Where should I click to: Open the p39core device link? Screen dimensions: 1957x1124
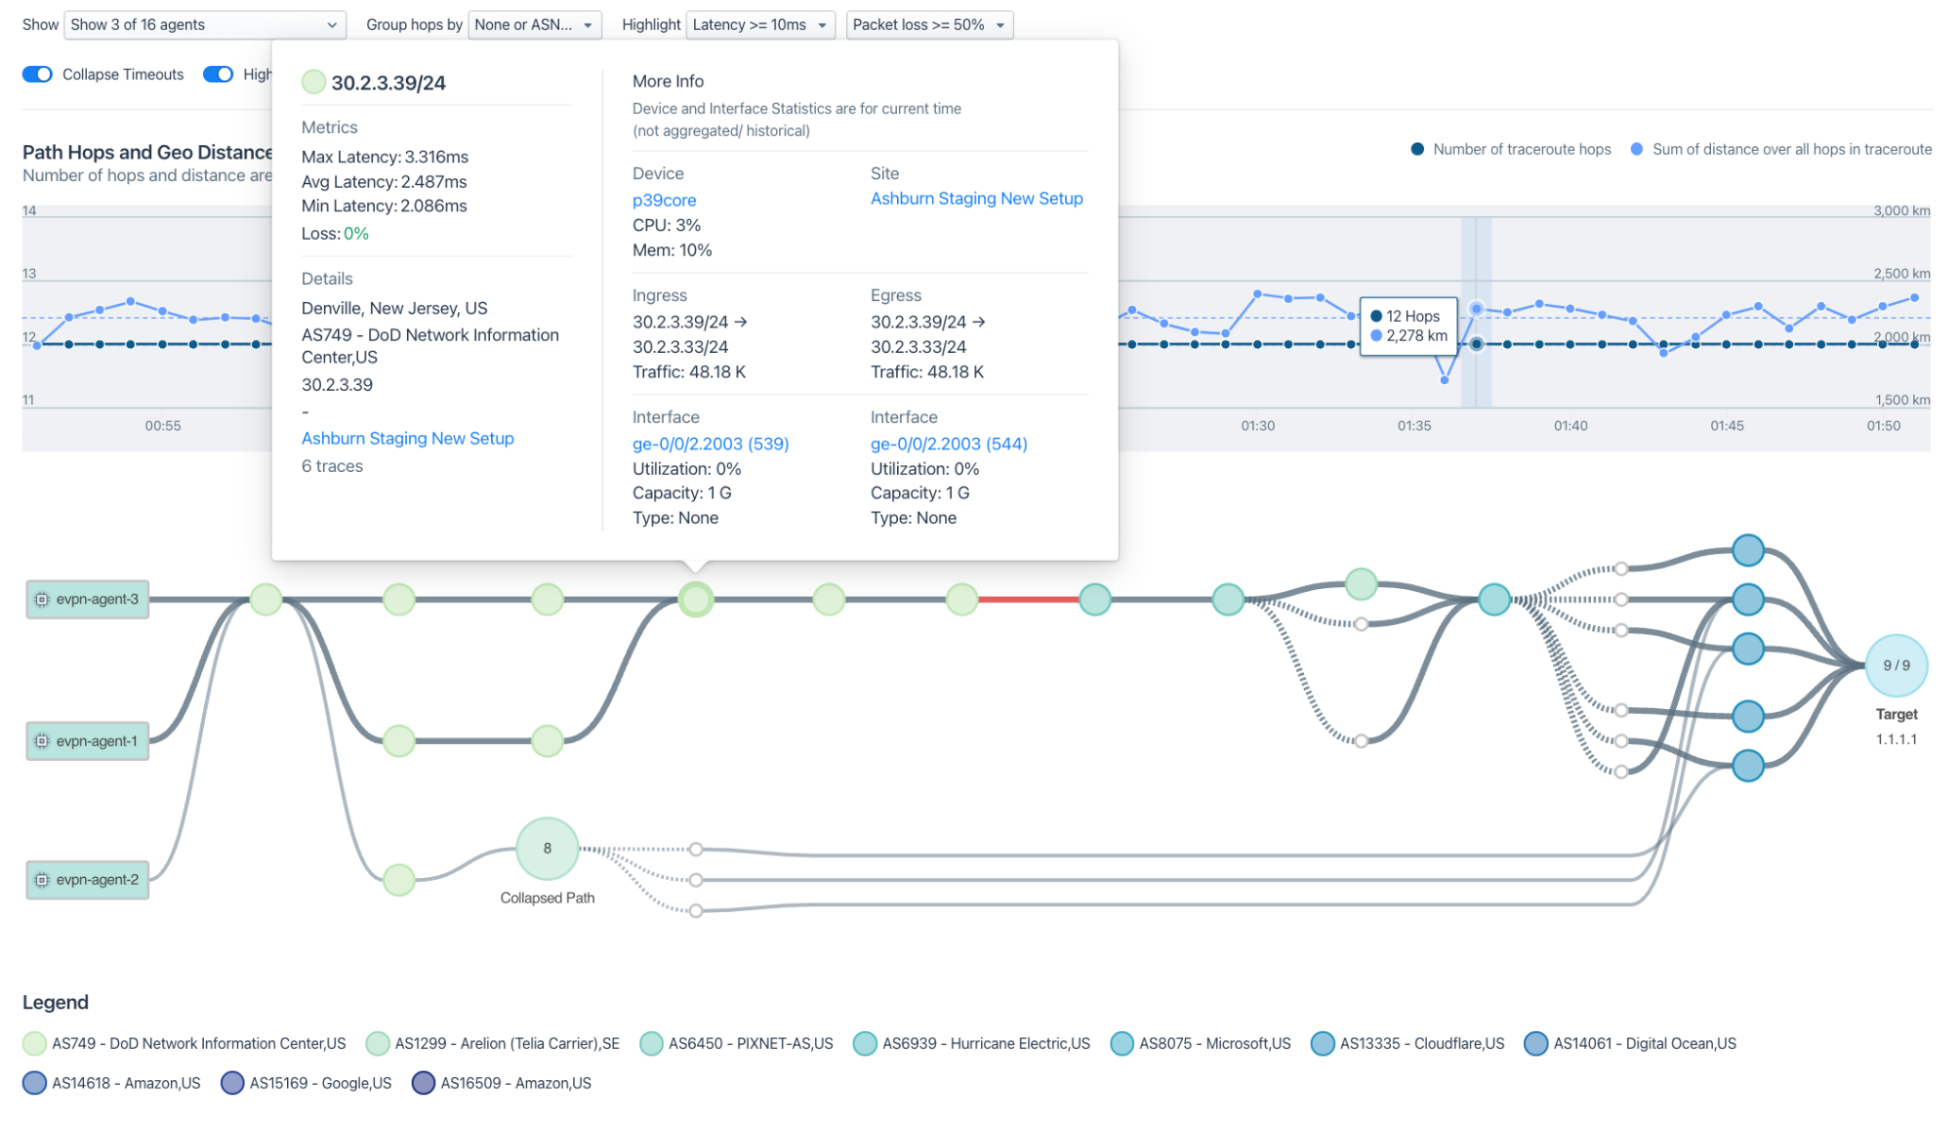pyautogui.click(x=664, y=200)
